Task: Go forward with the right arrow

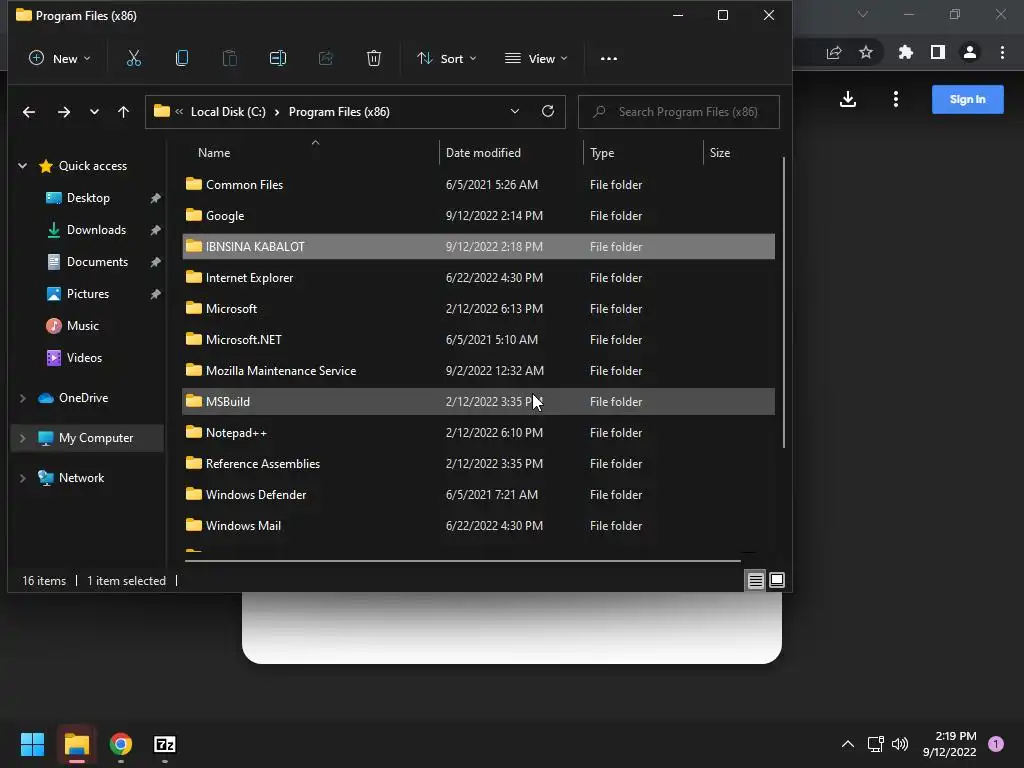Action: 63,112
